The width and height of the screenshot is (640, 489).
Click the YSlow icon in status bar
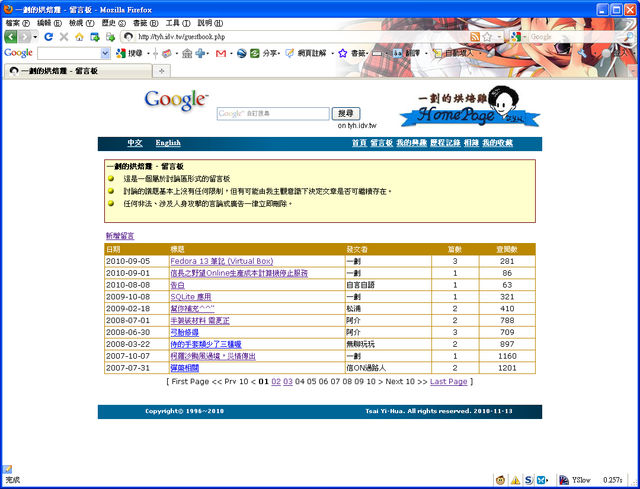pos(566,480)
